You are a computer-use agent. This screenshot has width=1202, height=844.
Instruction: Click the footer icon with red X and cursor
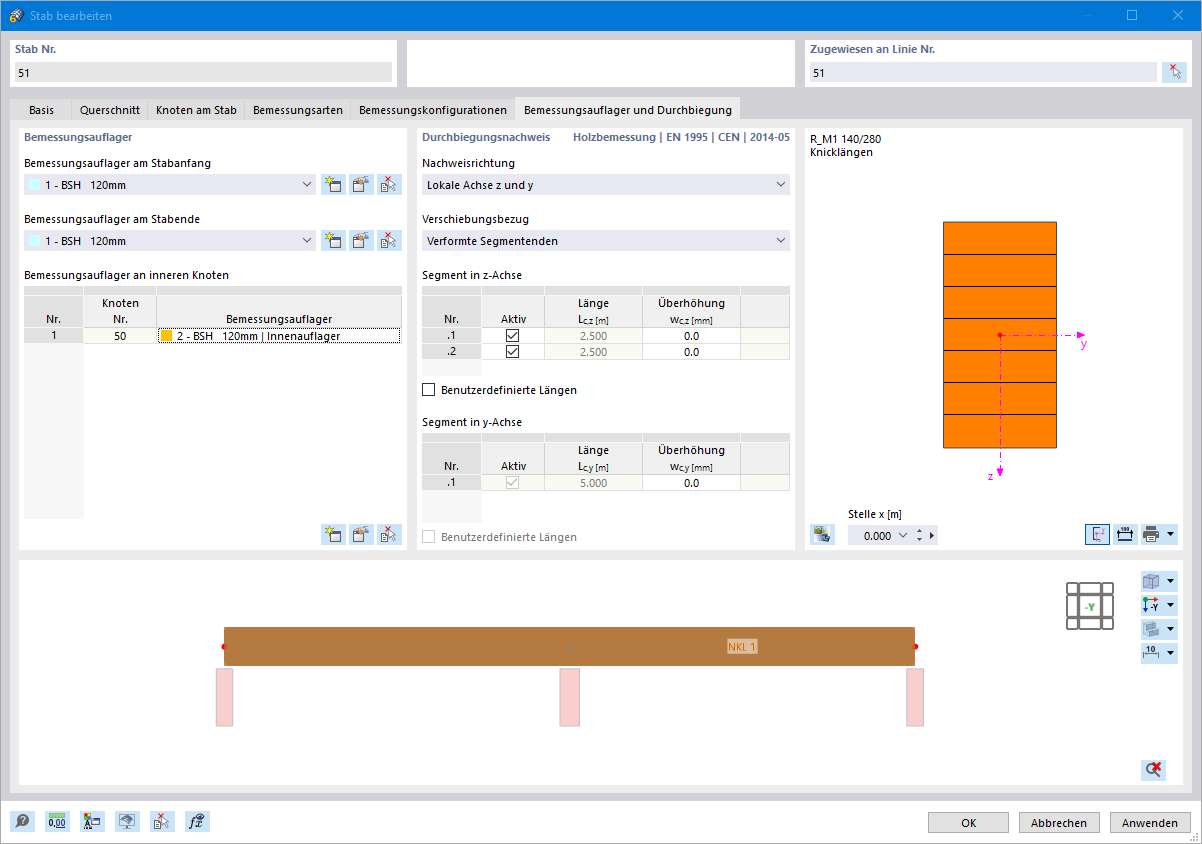pyautogui.click(x=162, y=822)
